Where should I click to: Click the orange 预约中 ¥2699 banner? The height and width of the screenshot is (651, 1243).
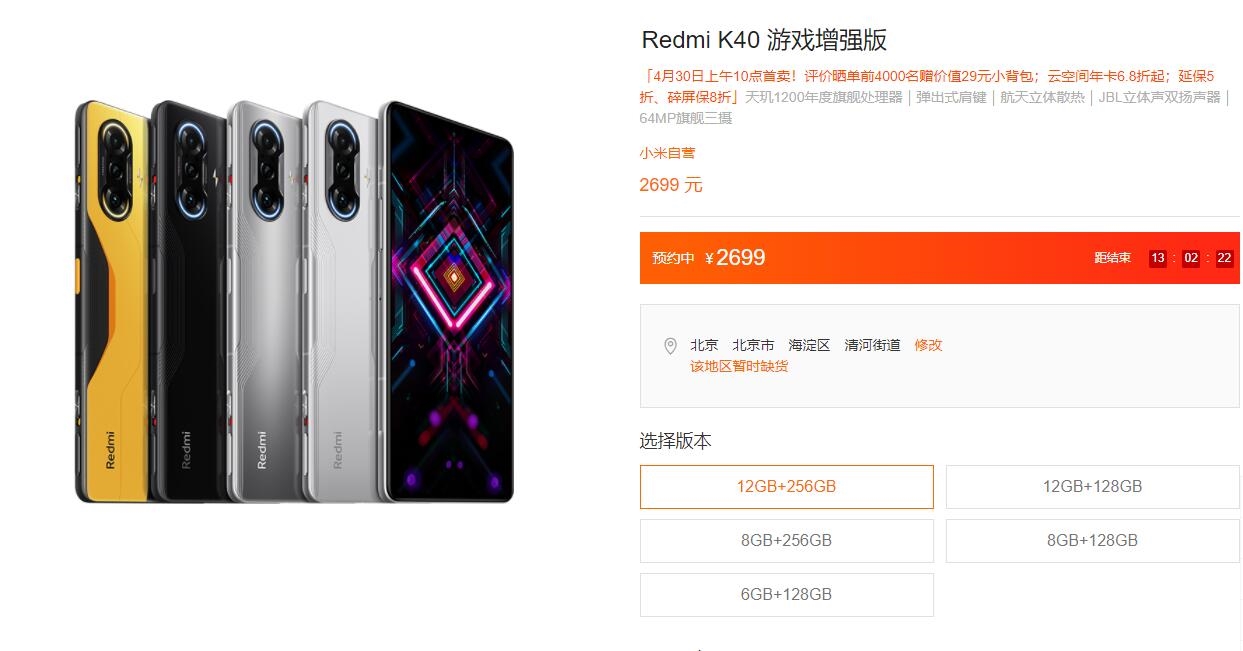[940, 258]
